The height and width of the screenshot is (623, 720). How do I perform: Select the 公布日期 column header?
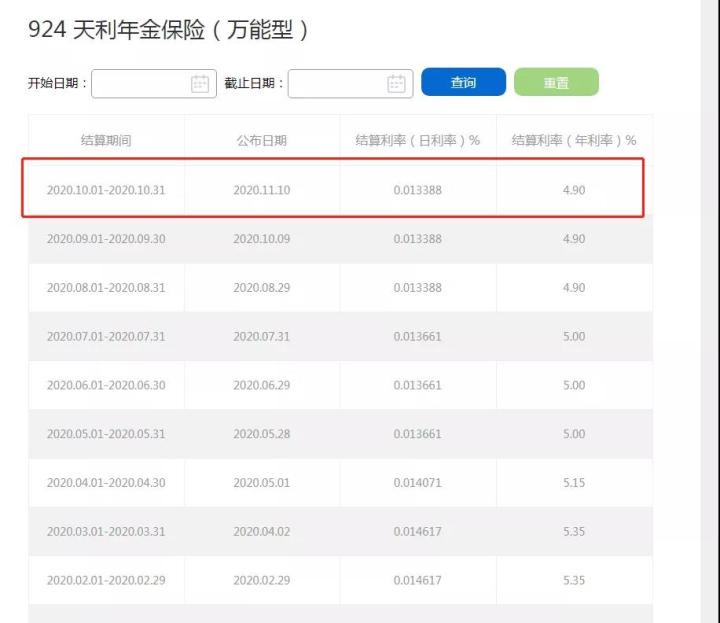[x=262, y=140]
